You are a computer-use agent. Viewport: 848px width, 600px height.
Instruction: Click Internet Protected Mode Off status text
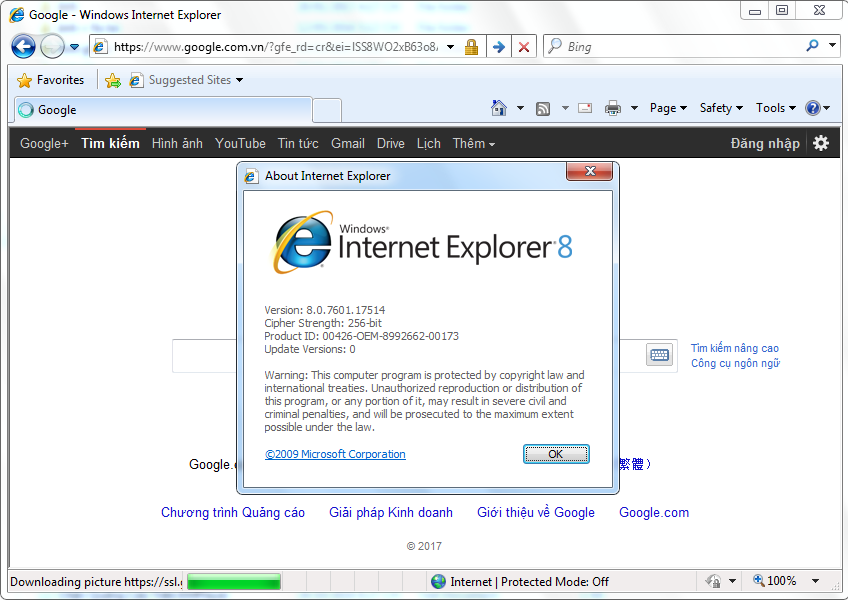pyautogui.click(x=529, y=582)
